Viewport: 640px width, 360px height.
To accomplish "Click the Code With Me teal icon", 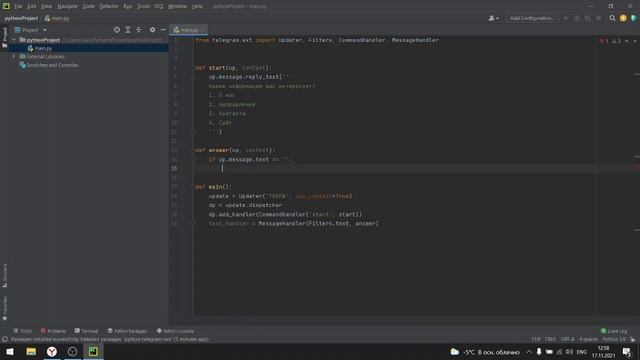I will pos(634,18).
